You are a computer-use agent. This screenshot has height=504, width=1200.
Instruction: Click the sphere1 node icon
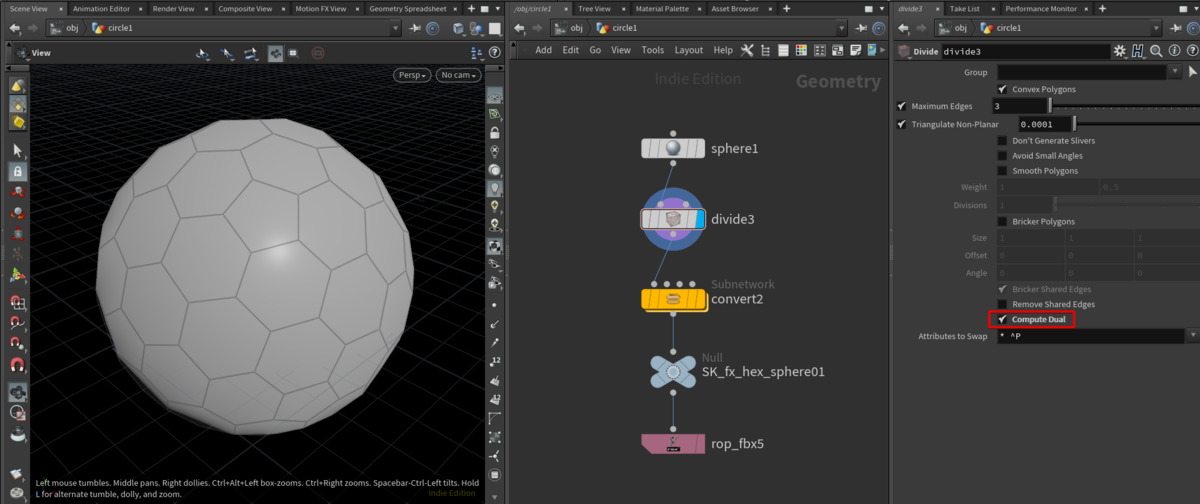click(x=673, y=148)
